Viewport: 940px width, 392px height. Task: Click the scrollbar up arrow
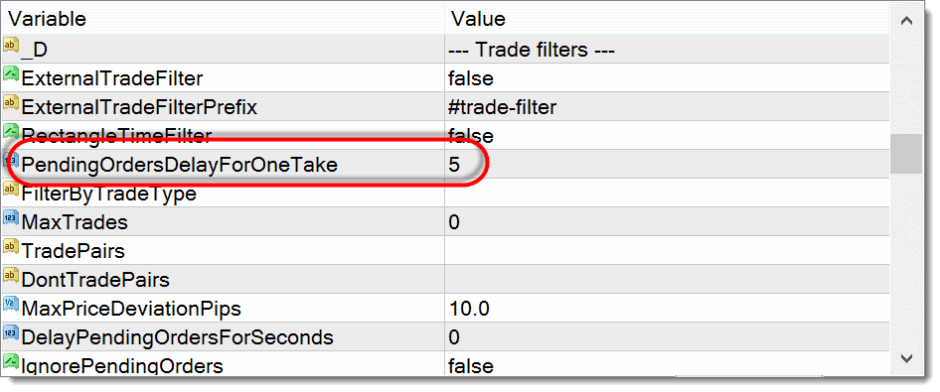click(906, 20)
